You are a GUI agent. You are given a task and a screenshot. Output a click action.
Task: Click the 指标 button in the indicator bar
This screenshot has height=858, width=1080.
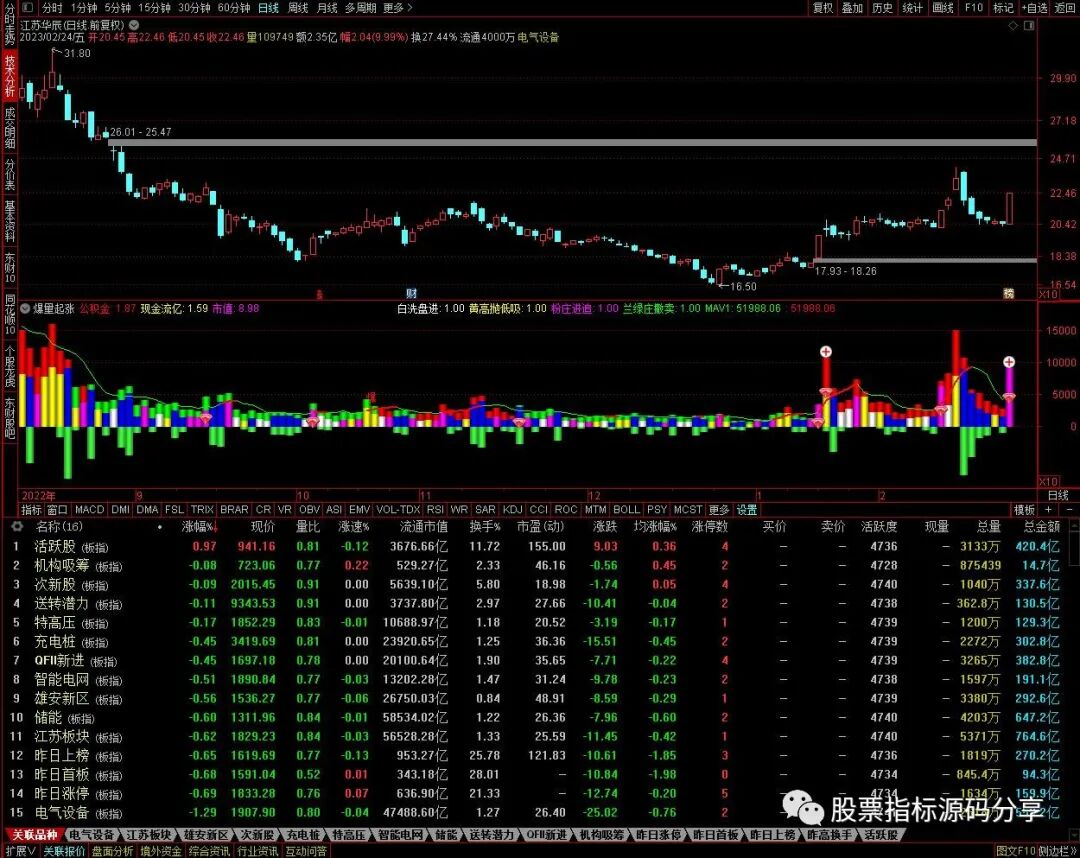point(31,510)
